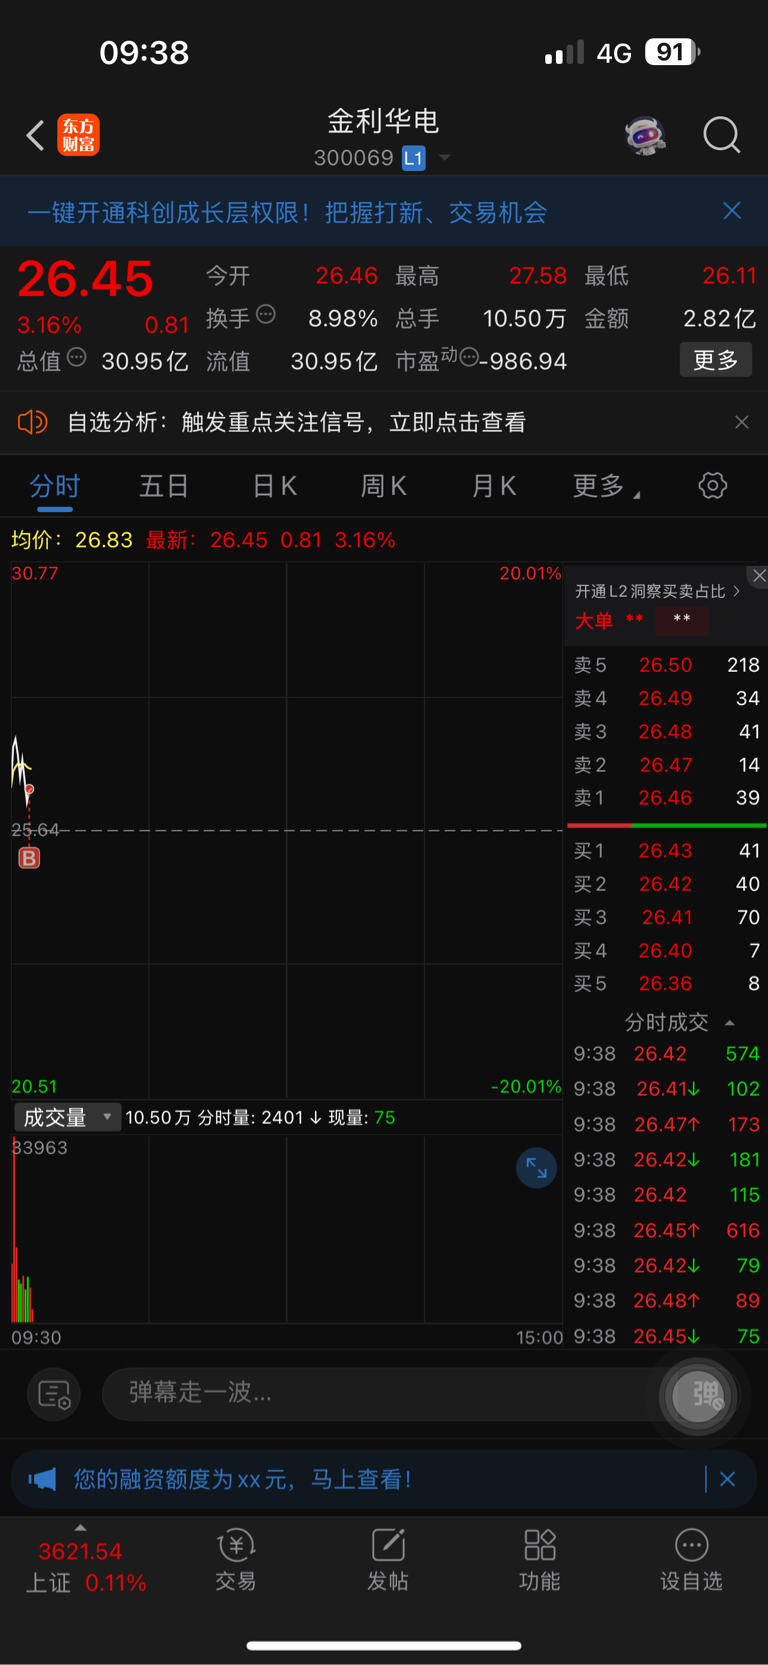This screenshot has width=768, height=1665.
Task: Tap the status bar clock 09:38
Action: click(x=144, y=52)
